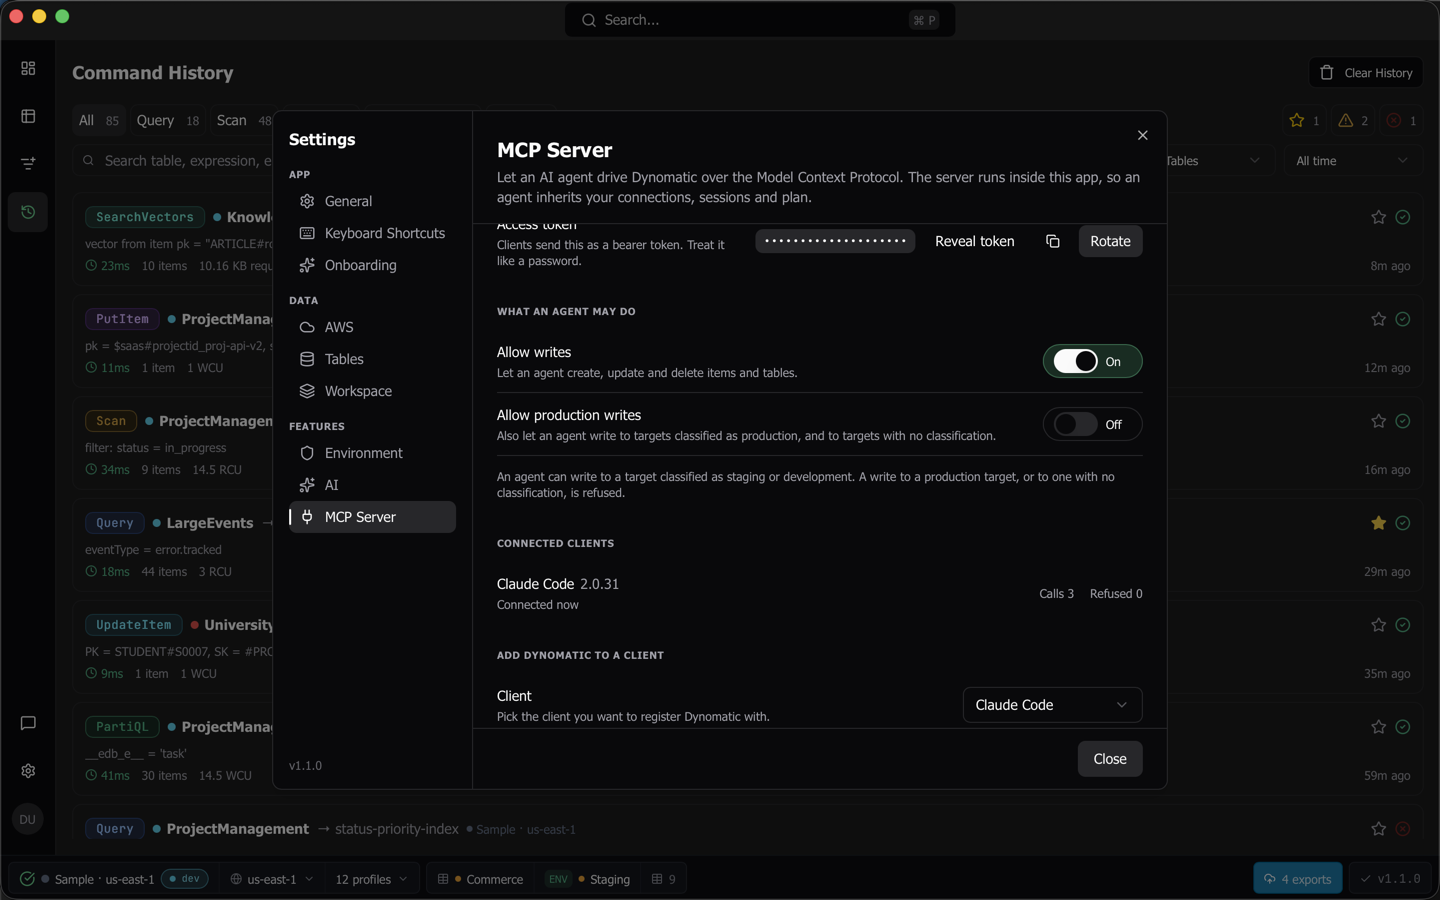Click the connection status check icon in status bar
The height and width of the screenshot is (900, 1440).
coord(27,879)
